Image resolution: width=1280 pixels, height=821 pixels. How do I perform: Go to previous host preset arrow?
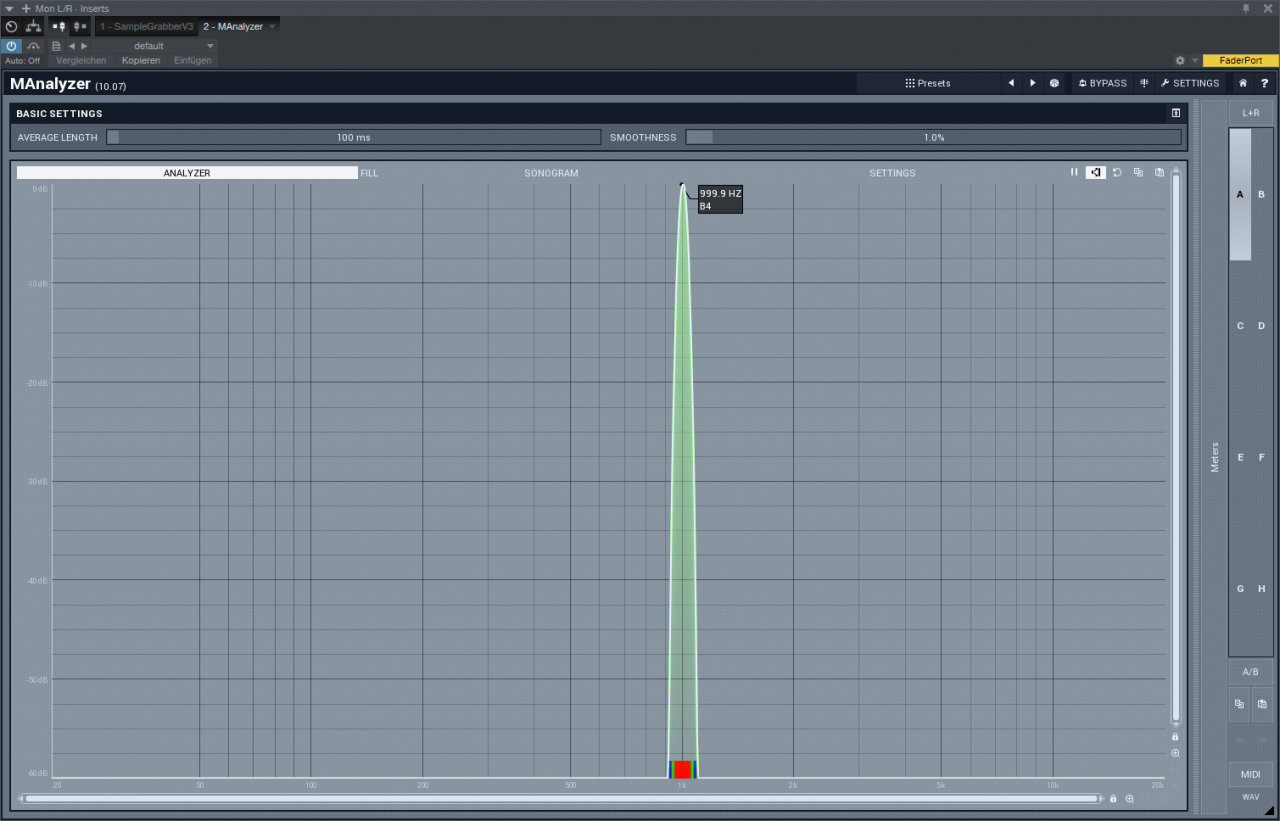tap(71, 46)
